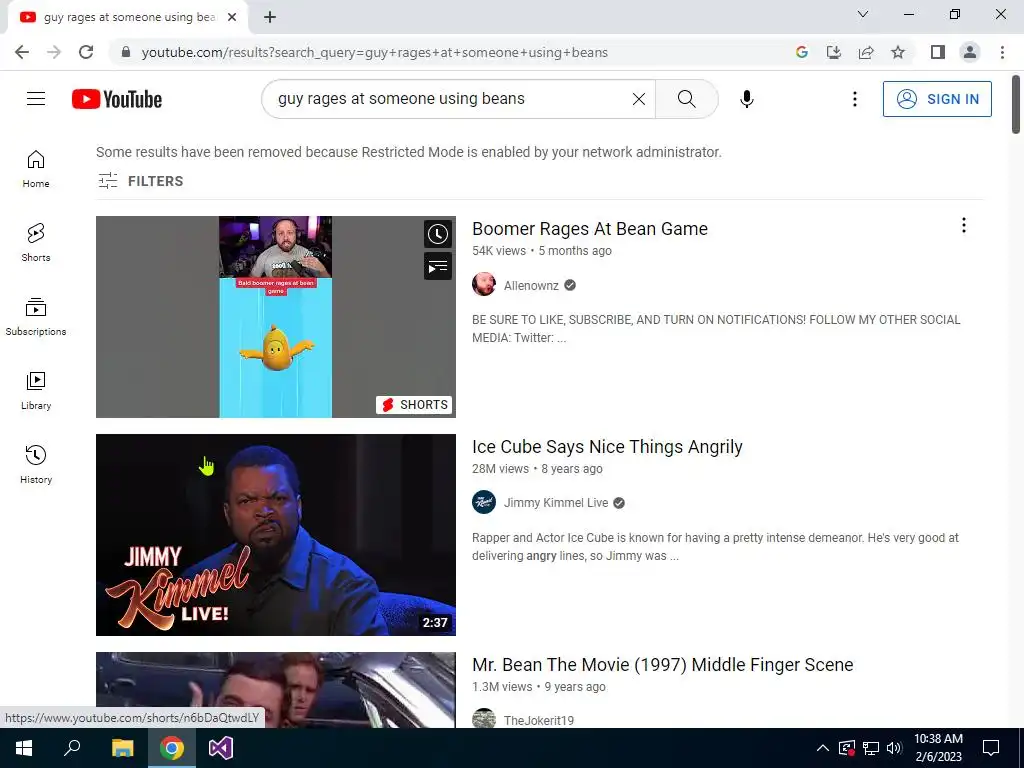The image size is (1024, 768).
Task: Open a new browser tab
Action: tap(270, 17)
